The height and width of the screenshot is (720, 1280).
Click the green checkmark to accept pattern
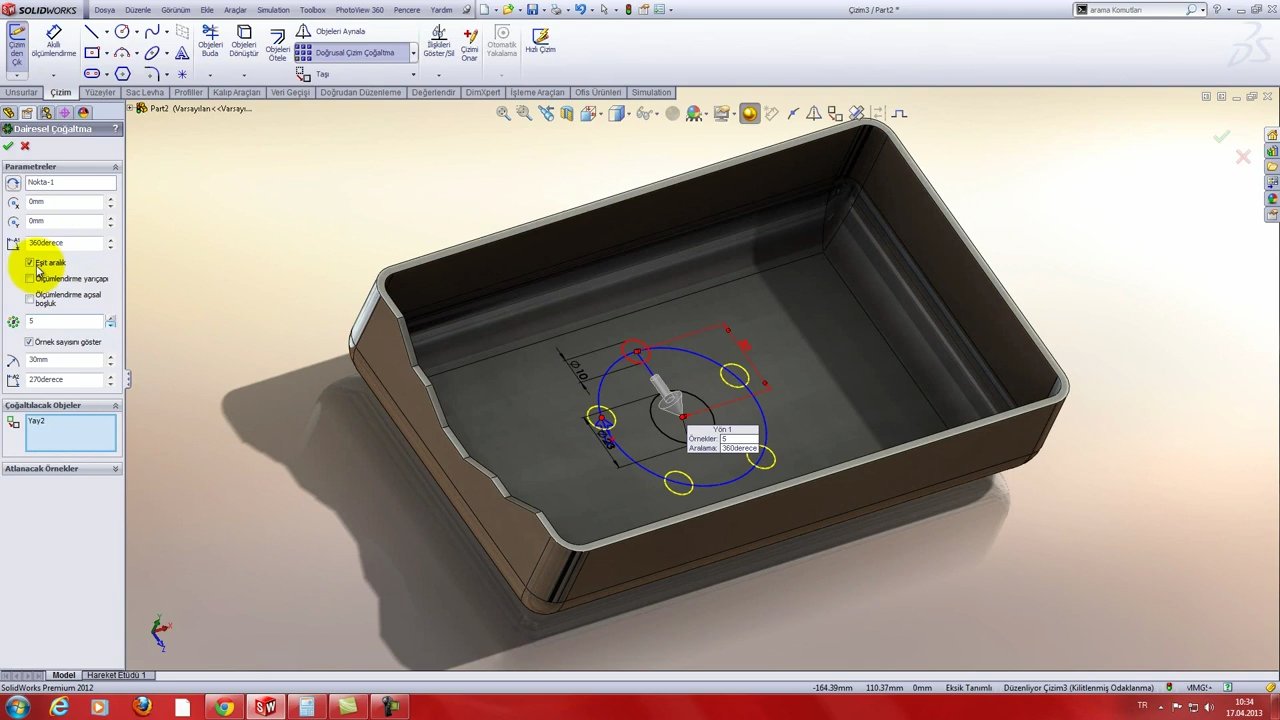(9, 146)
